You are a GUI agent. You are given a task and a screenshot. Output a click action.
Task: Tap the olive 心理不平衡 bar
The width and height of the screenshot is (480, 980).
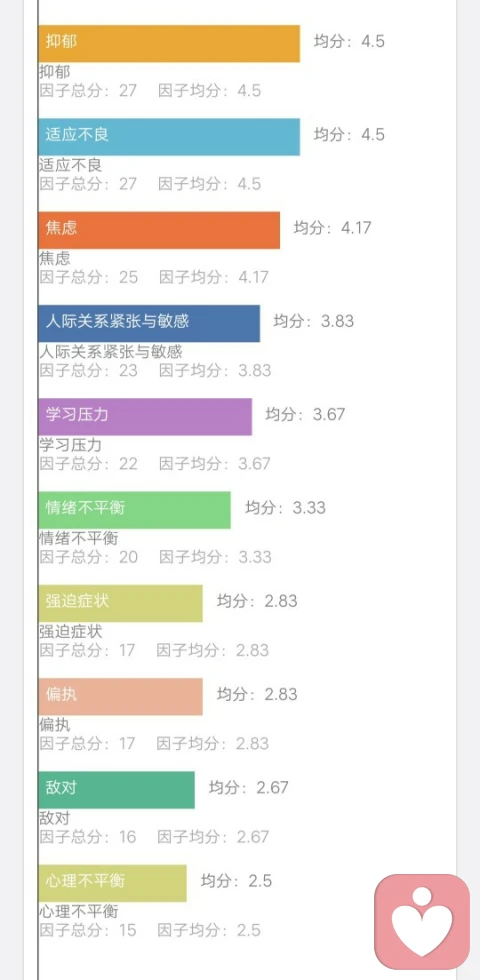coord(112,883)
